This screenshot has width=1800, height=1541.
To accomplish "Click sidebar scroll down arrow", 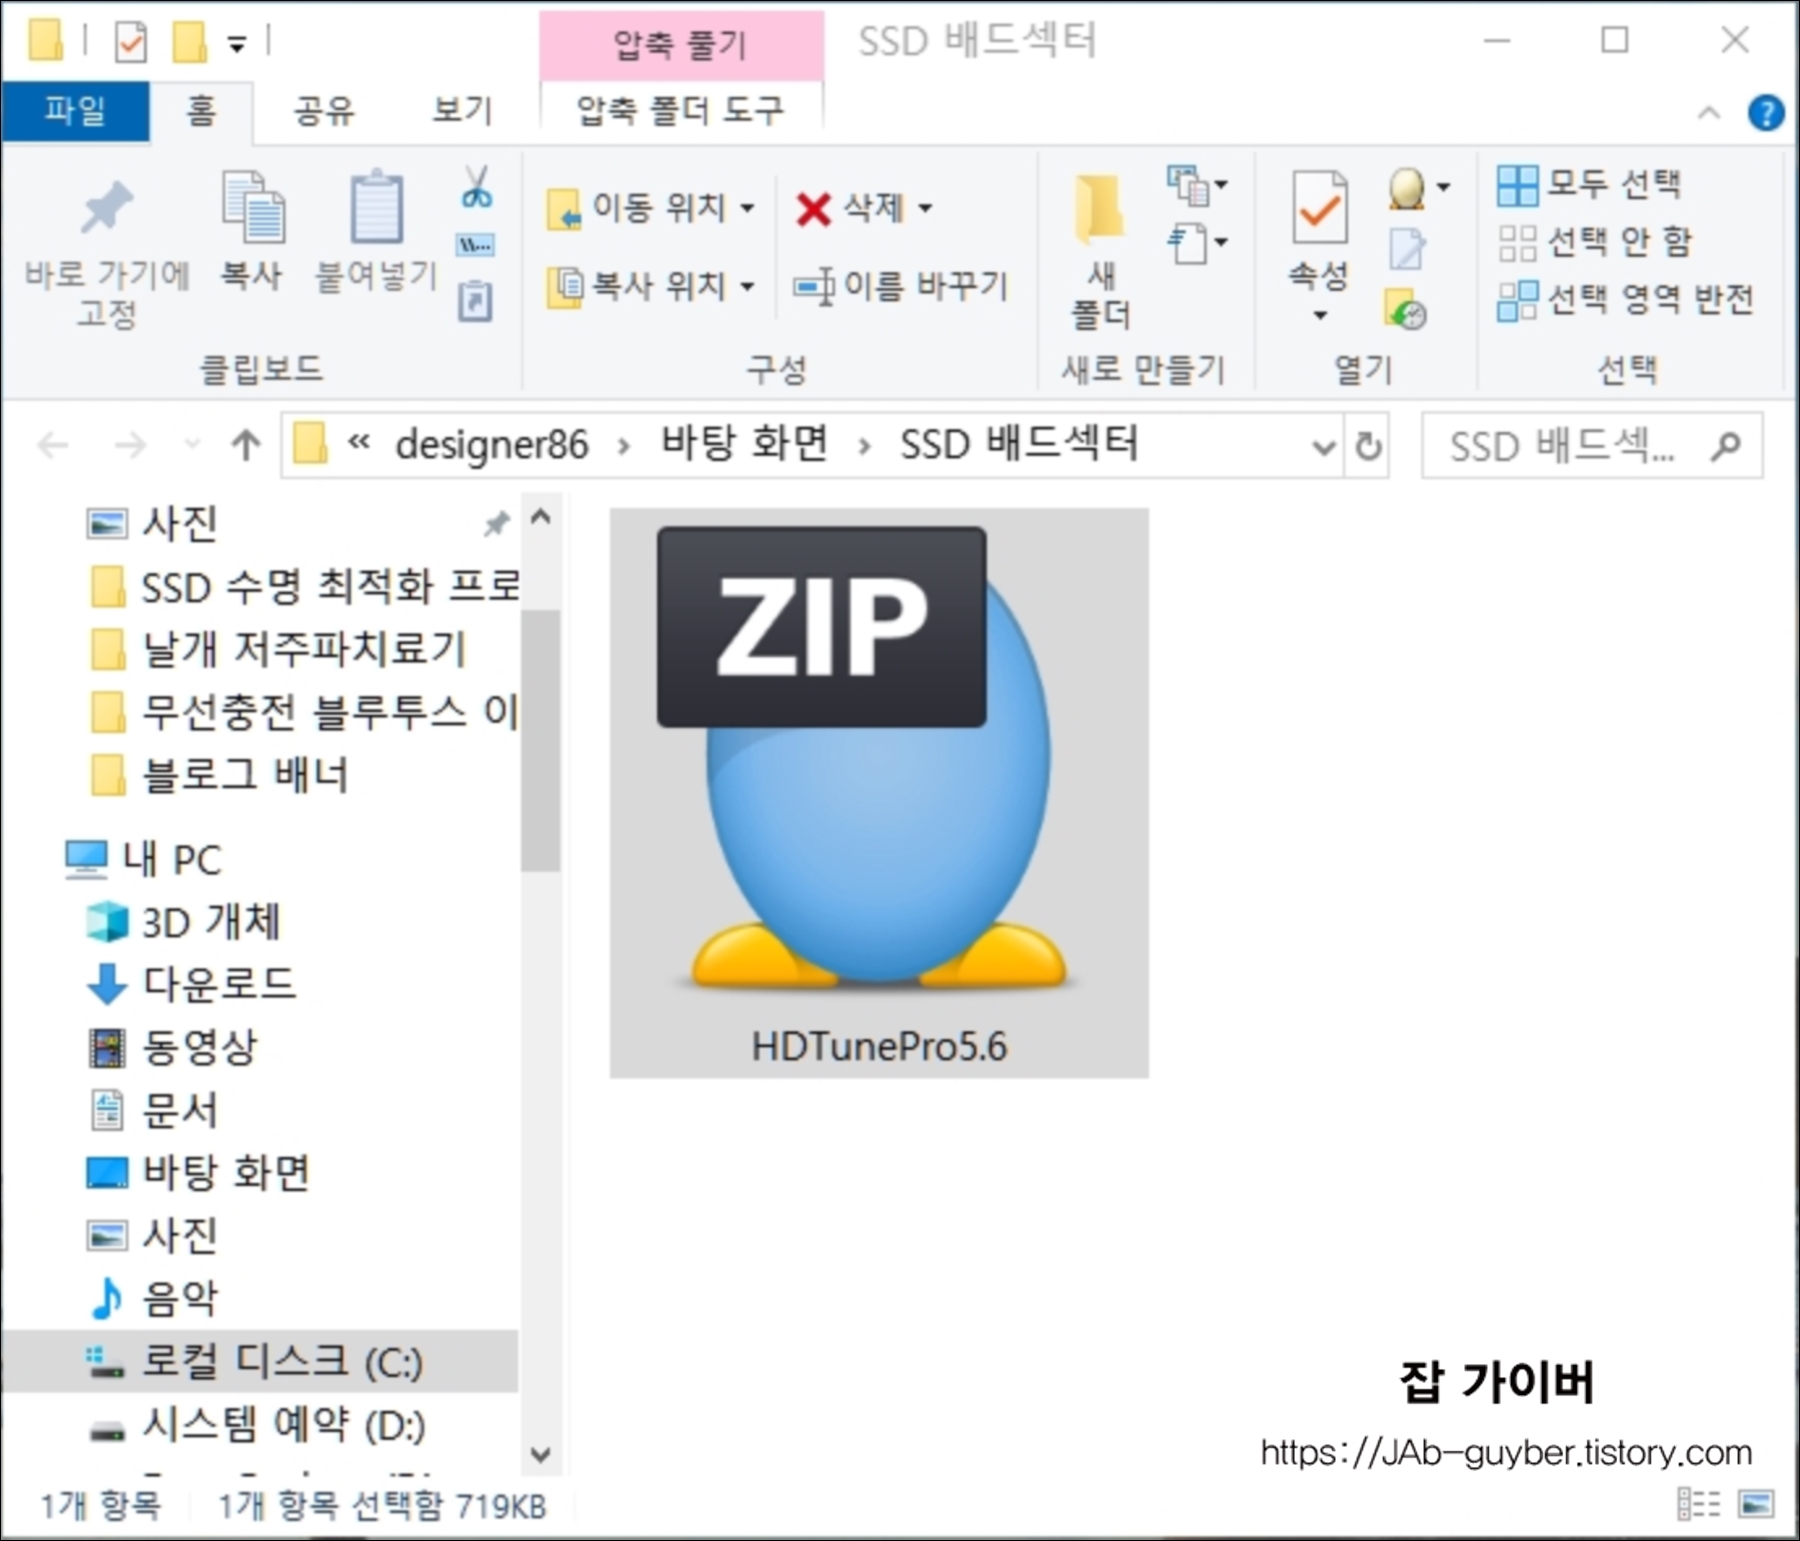I will point(540,1454).
